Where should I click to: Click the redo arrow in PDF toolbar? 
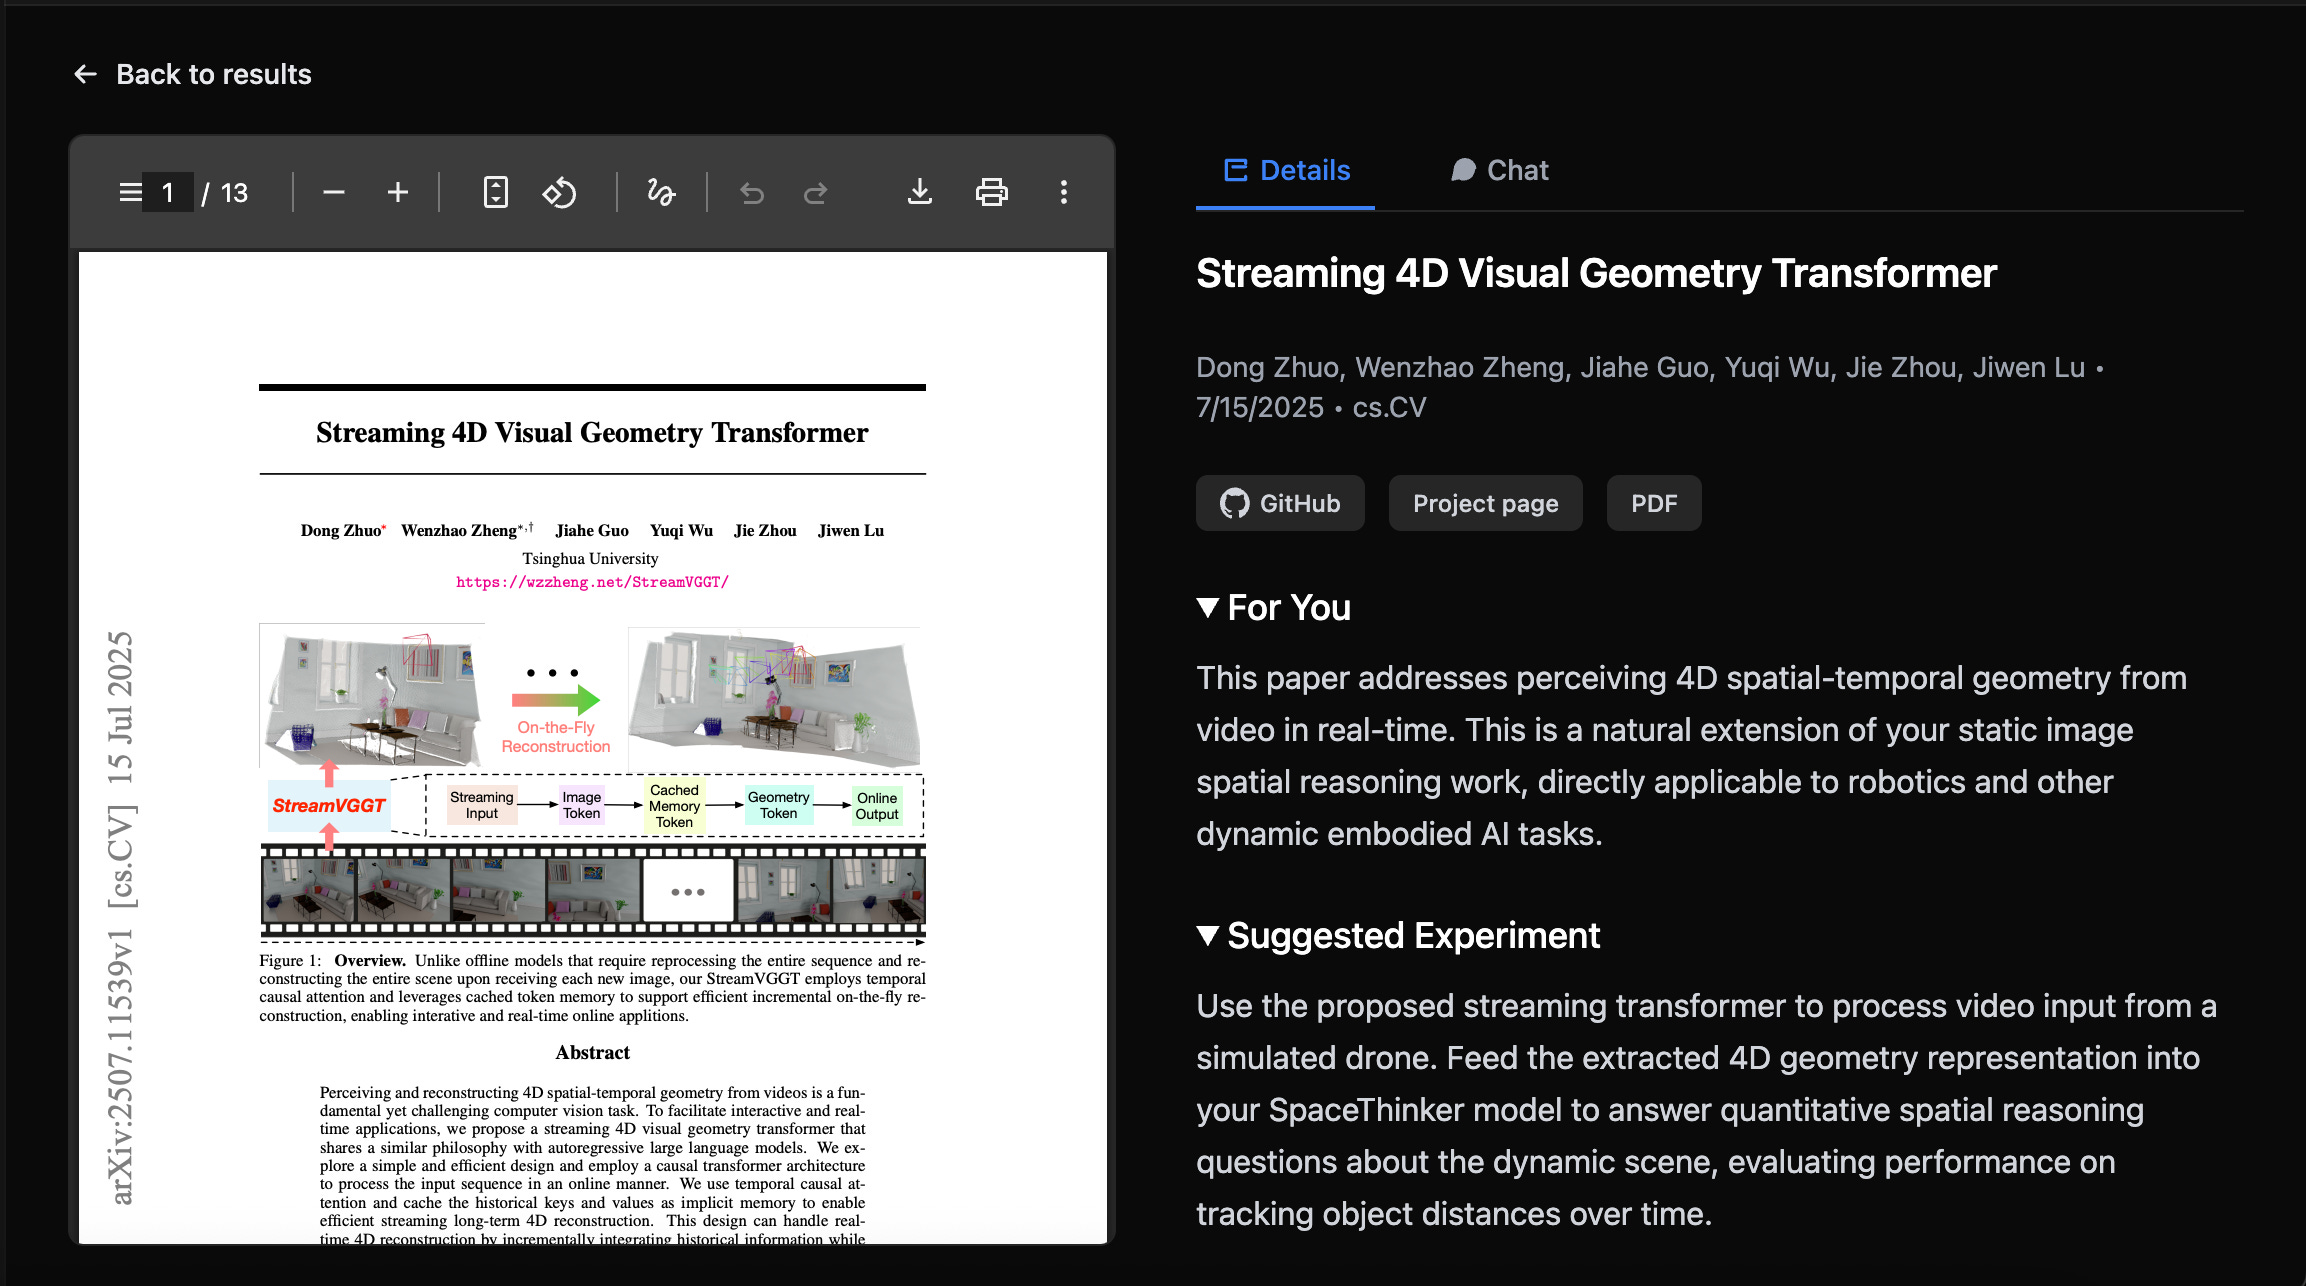click(x=816, y=192)
